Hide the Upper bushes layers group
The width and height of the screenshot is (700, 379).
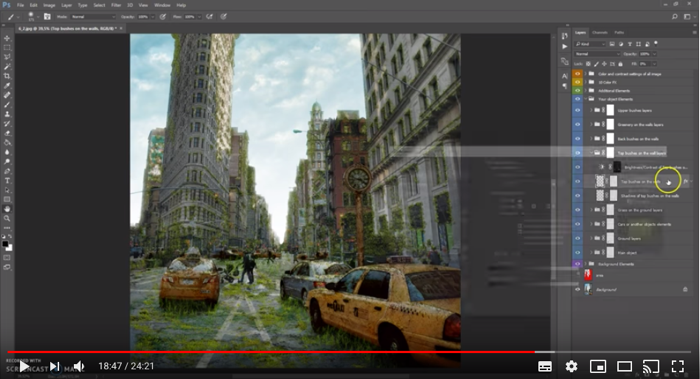pos(578,110)
